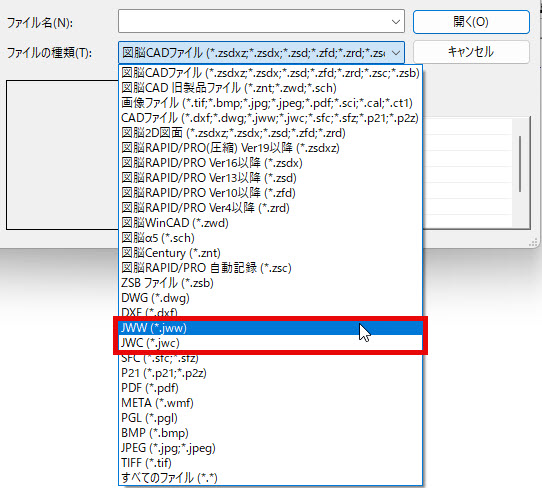The image size is (542, 488).
Task: Click the キャンセル button
Action: click(471, 52)
